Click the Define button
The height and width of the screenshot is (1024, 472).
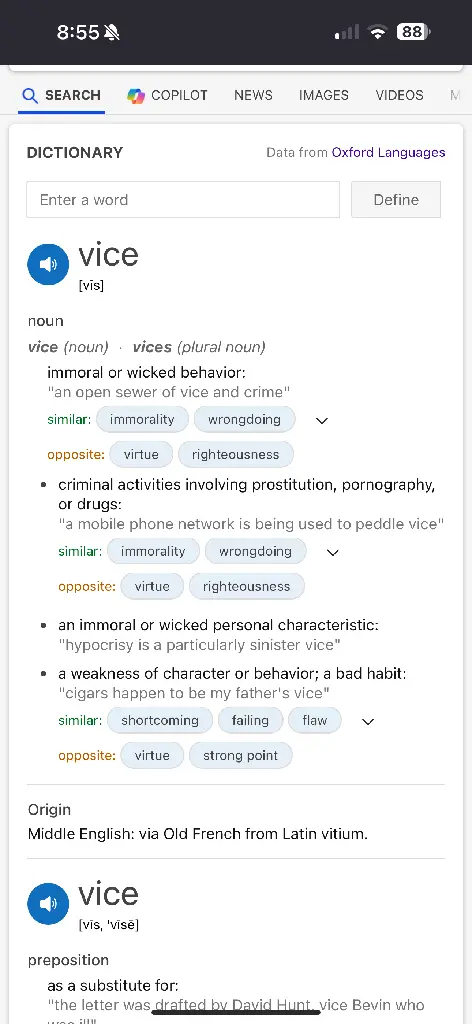point(396,200)
